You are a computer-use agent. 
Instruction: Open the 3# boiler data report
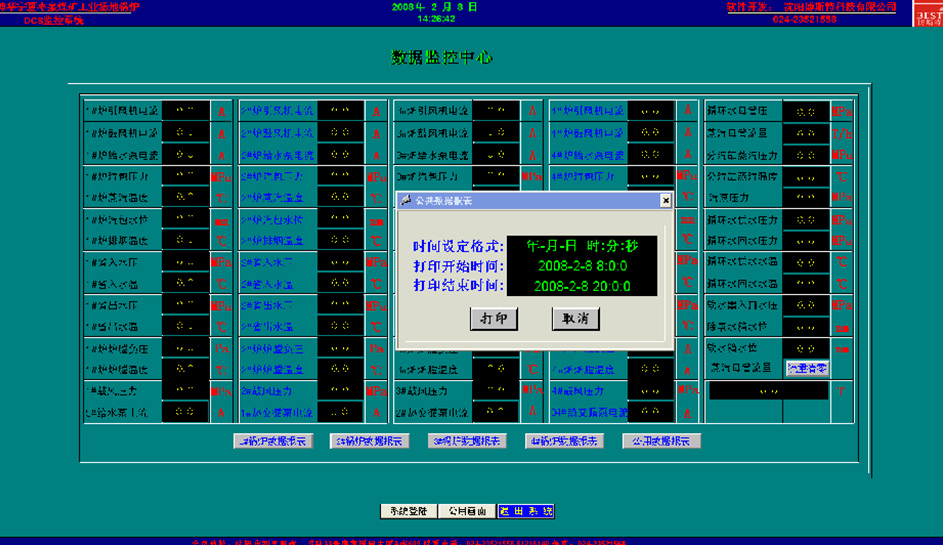[467, 441]
